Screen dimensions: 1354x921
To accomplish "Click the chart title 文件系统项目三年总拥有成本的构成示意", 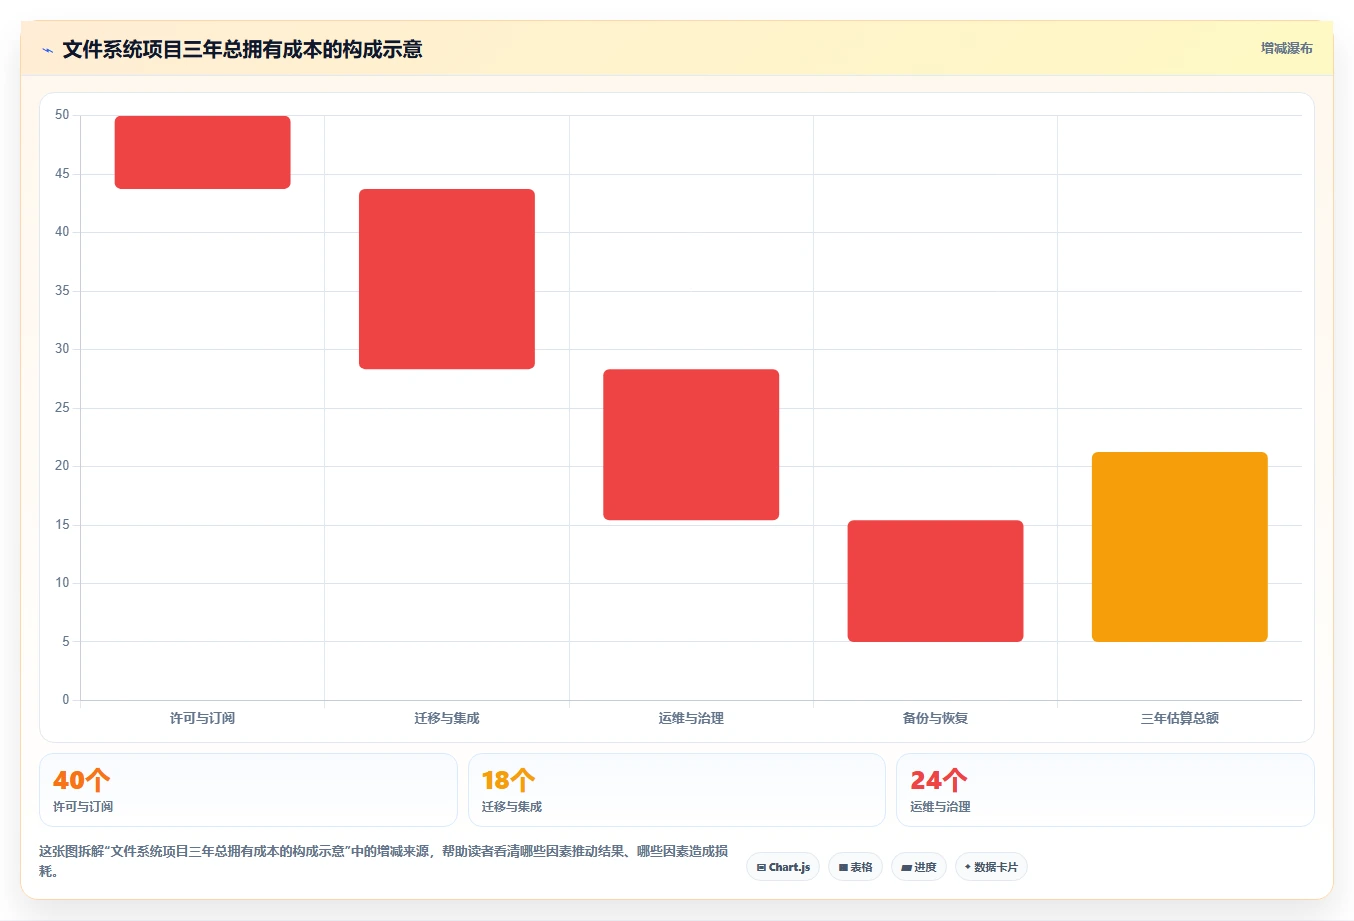I will 242,50.
